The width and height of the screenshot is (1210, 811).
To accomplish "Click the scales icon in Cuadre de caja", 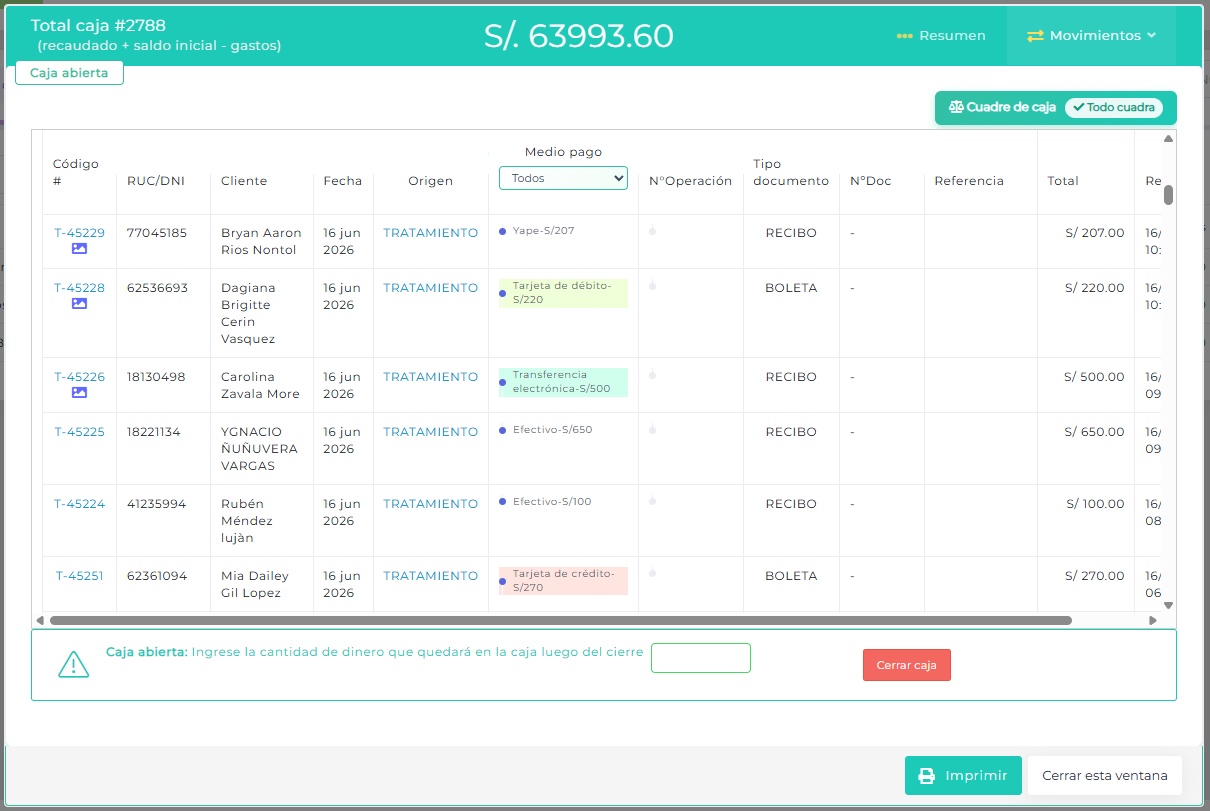I will [x=955, y=107].
